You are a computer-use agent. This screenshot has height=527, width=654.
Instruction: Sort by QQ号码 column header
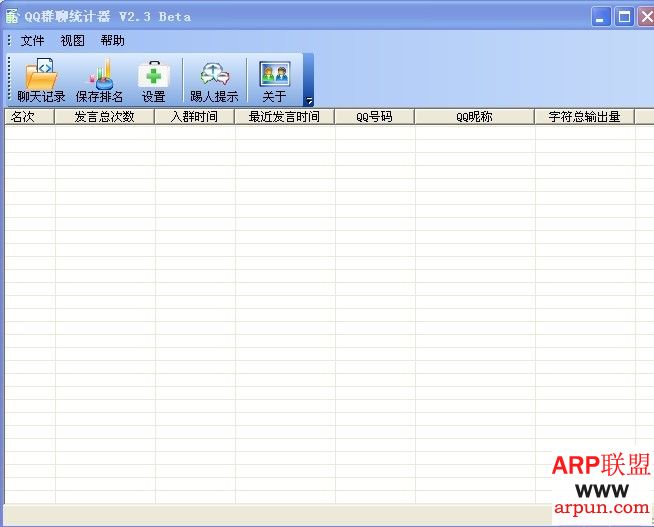click(375, 117)
